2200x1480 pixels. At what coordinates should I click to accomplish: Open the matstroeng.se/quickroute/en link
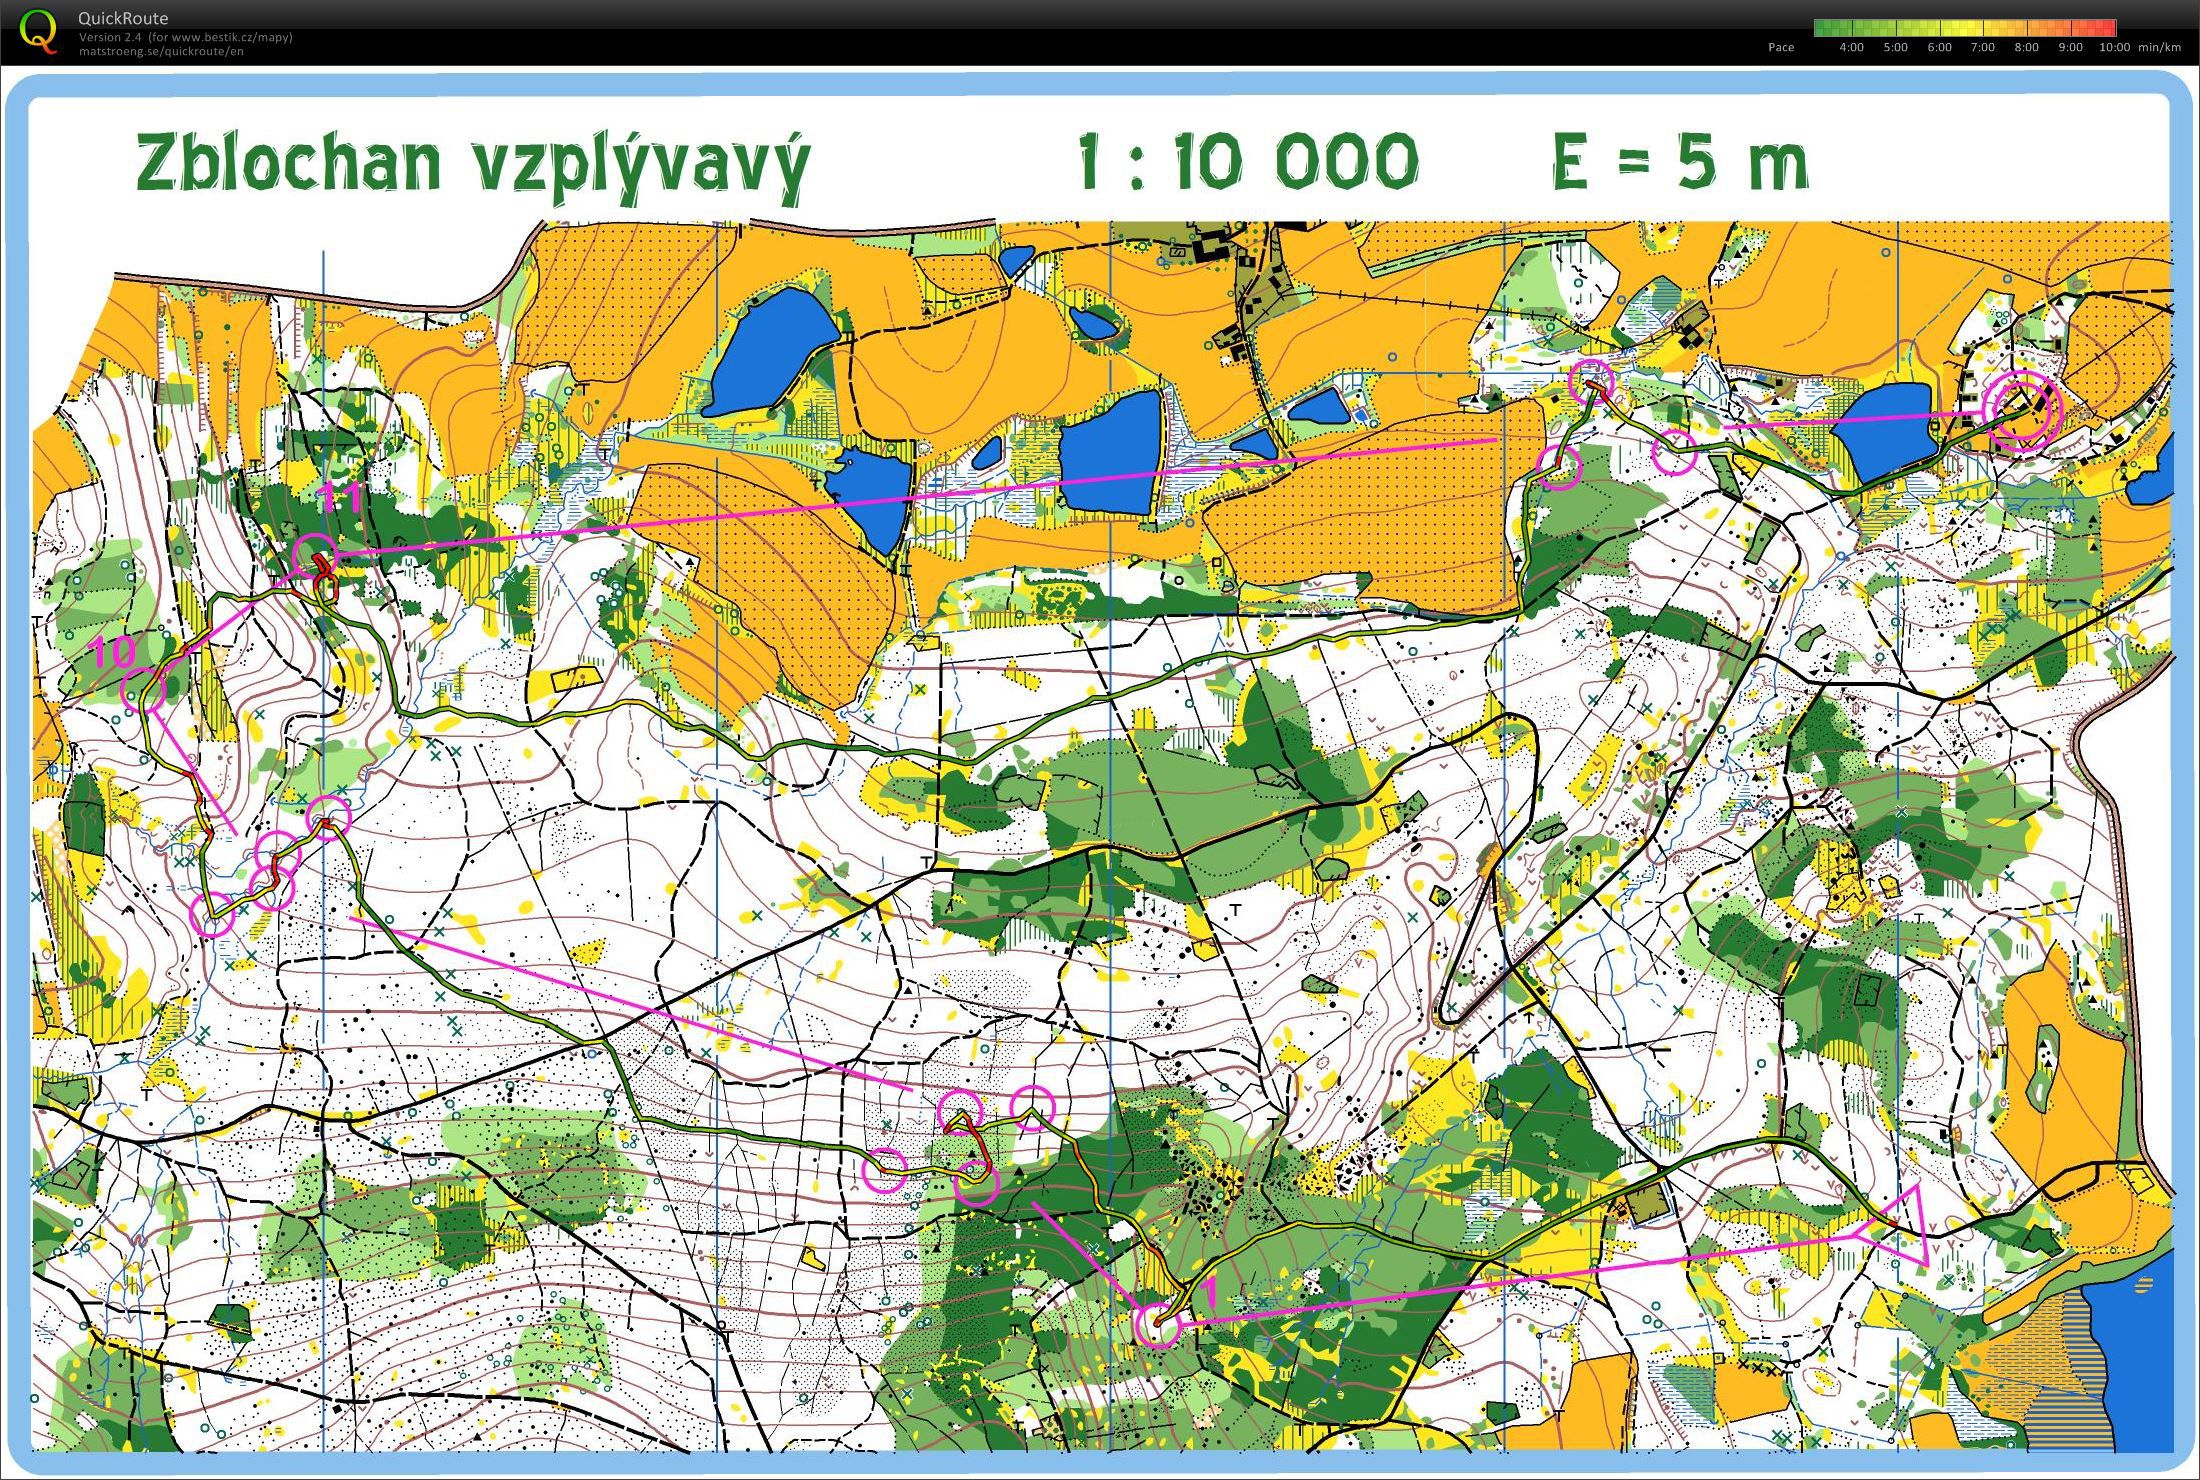(161, 51)
